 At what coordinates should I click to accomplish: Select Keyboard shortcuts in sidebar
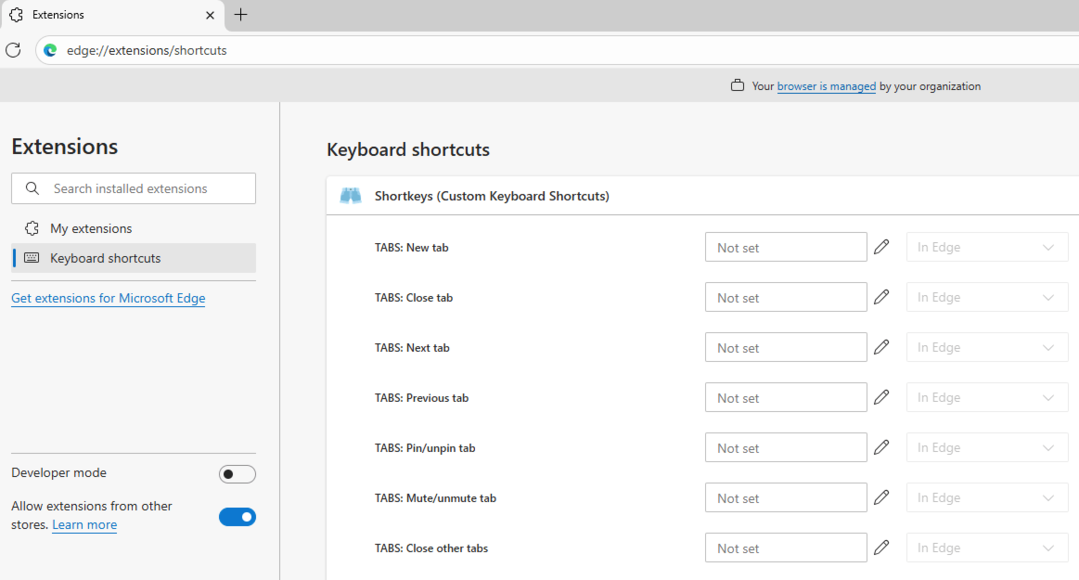click(x=105, y=258)
